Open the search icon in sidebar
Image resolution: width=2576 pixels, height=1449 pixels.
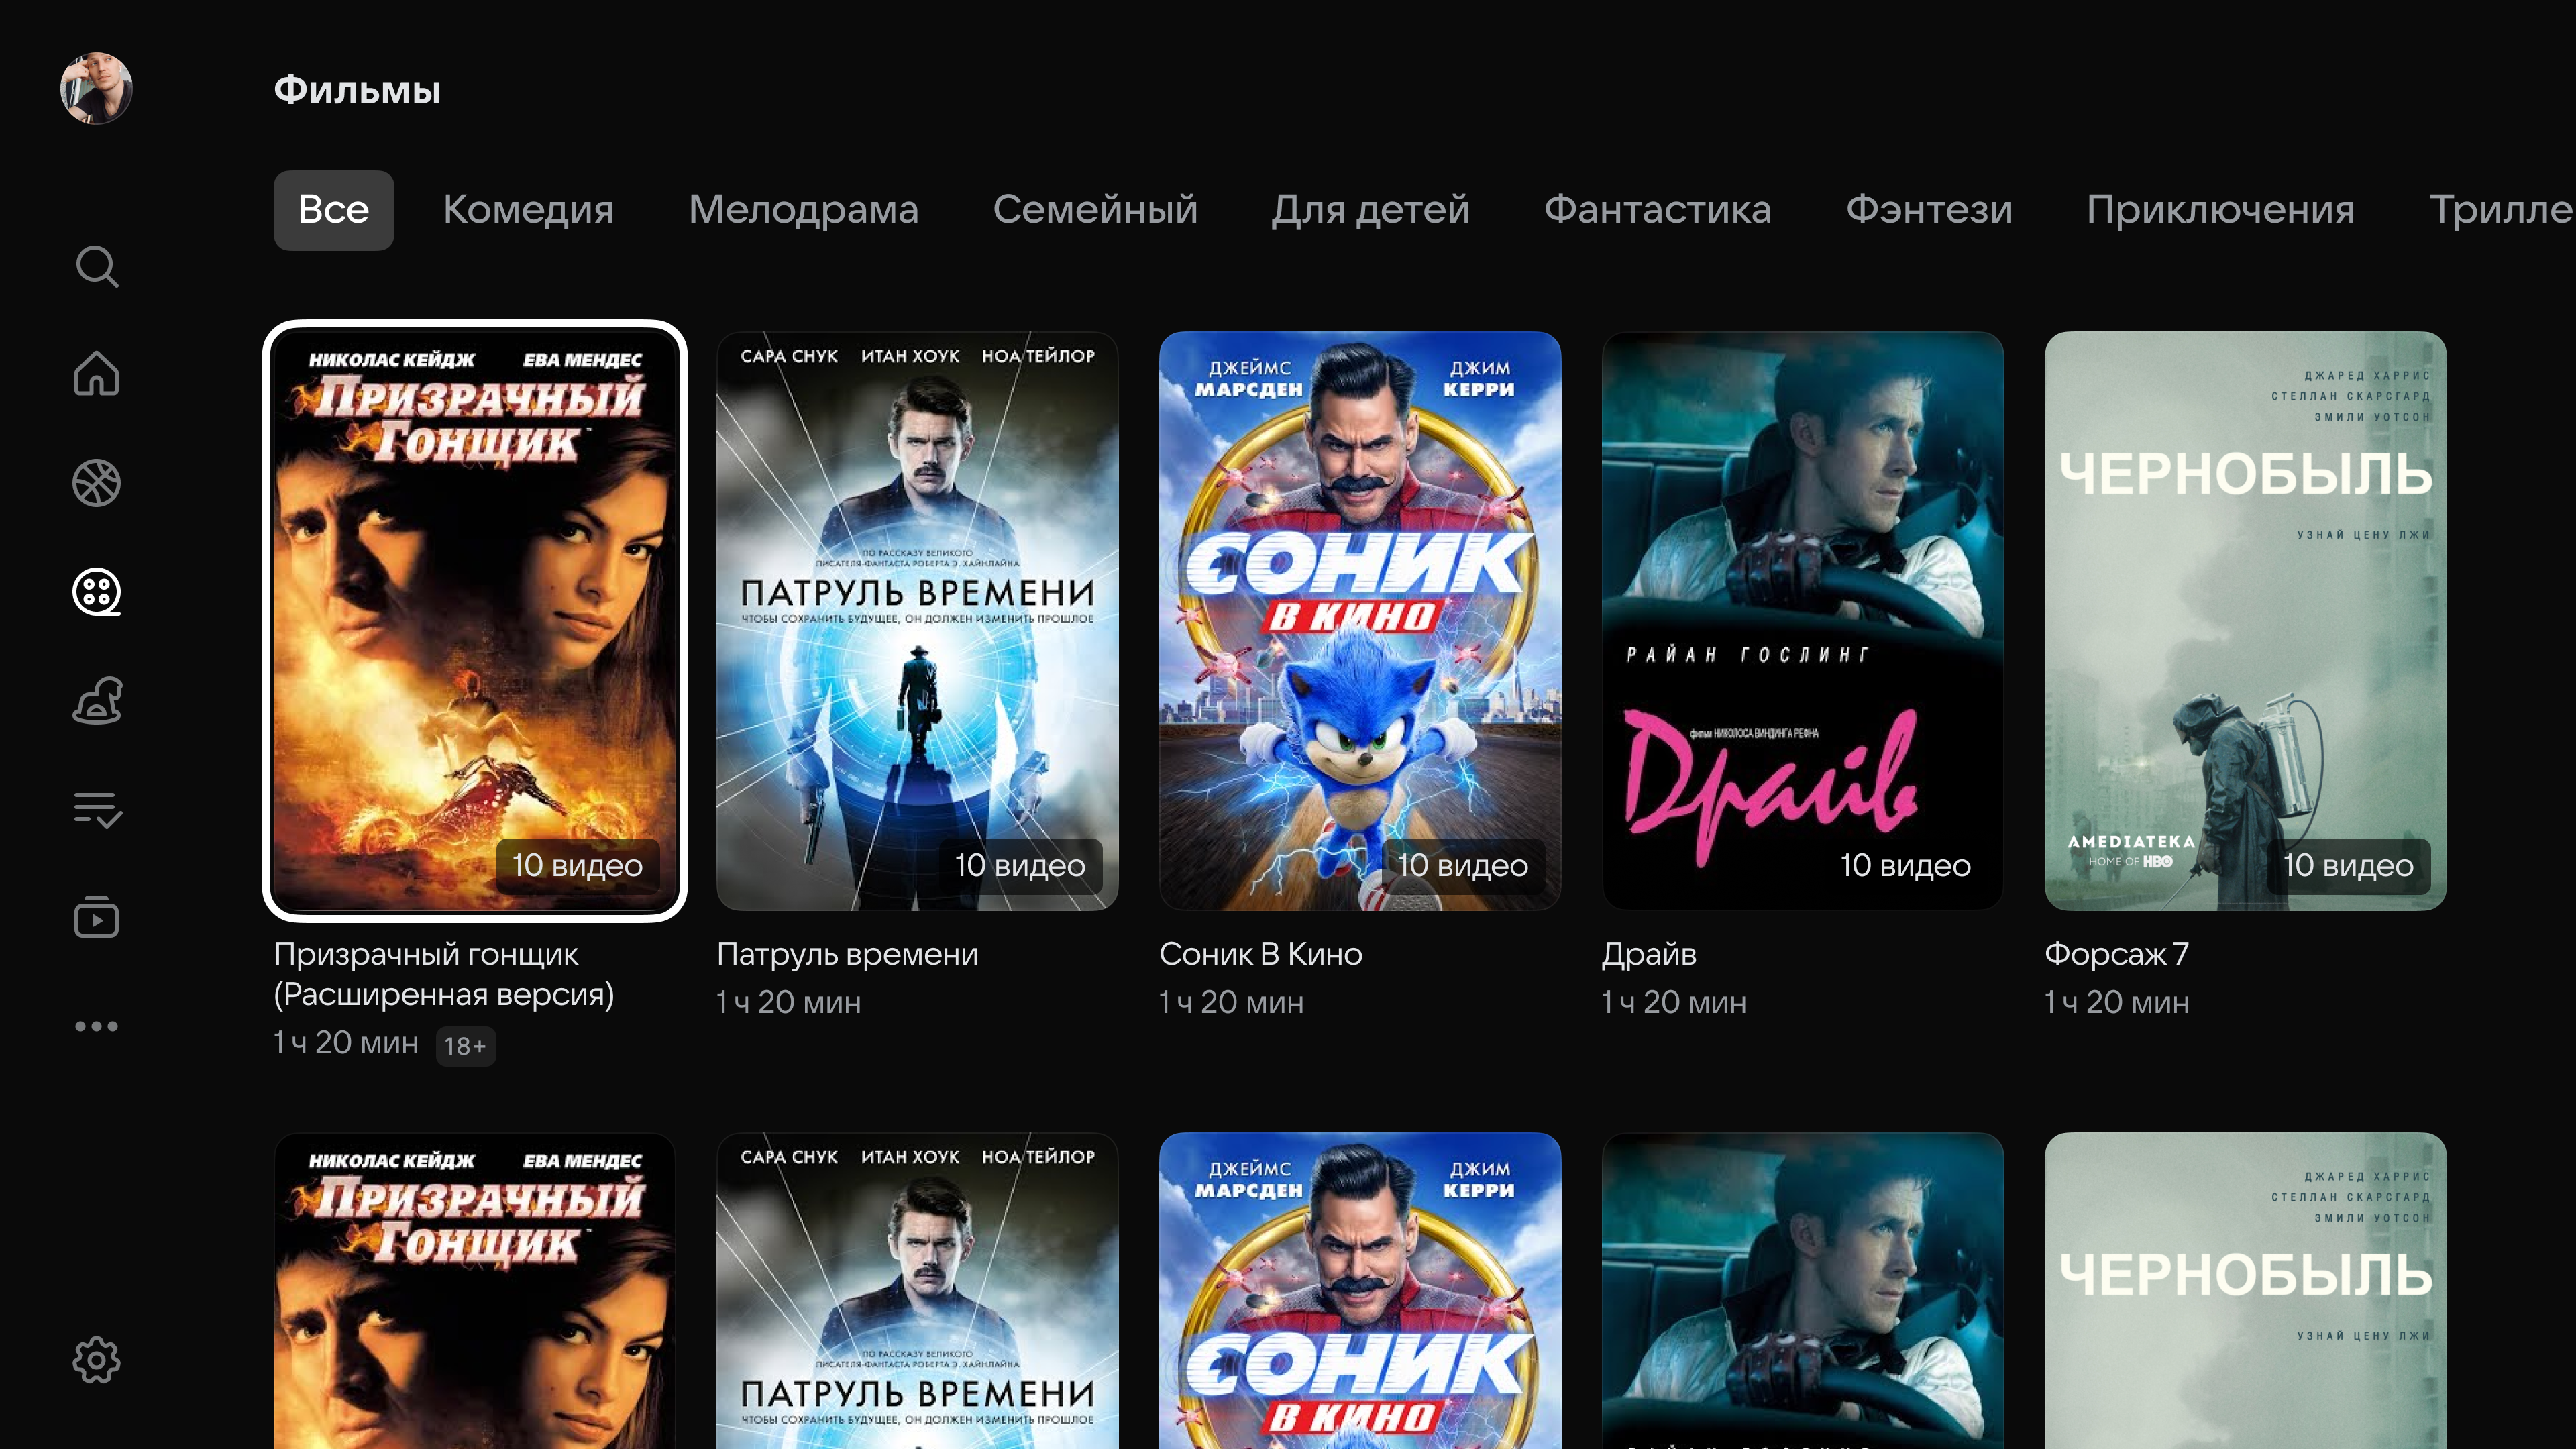[x=97, y=267]
